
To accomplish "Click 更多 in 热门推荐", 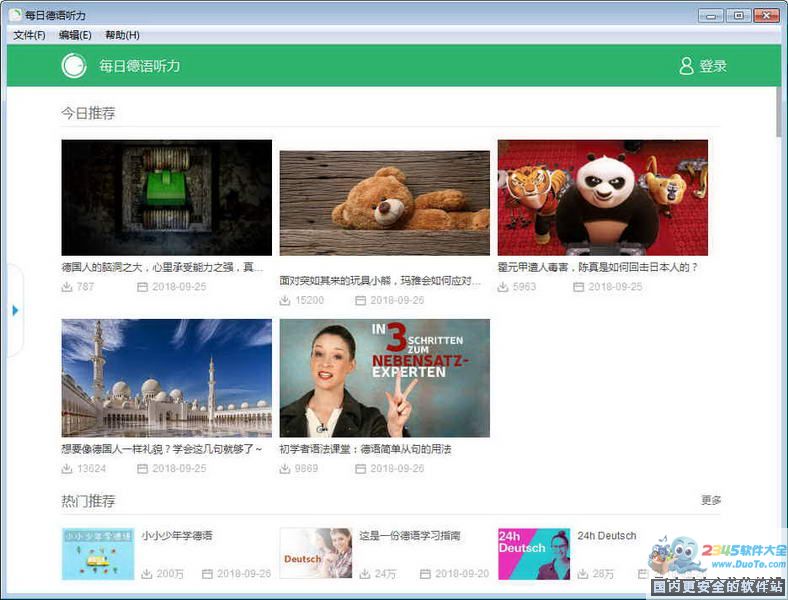I will (711, 500).
